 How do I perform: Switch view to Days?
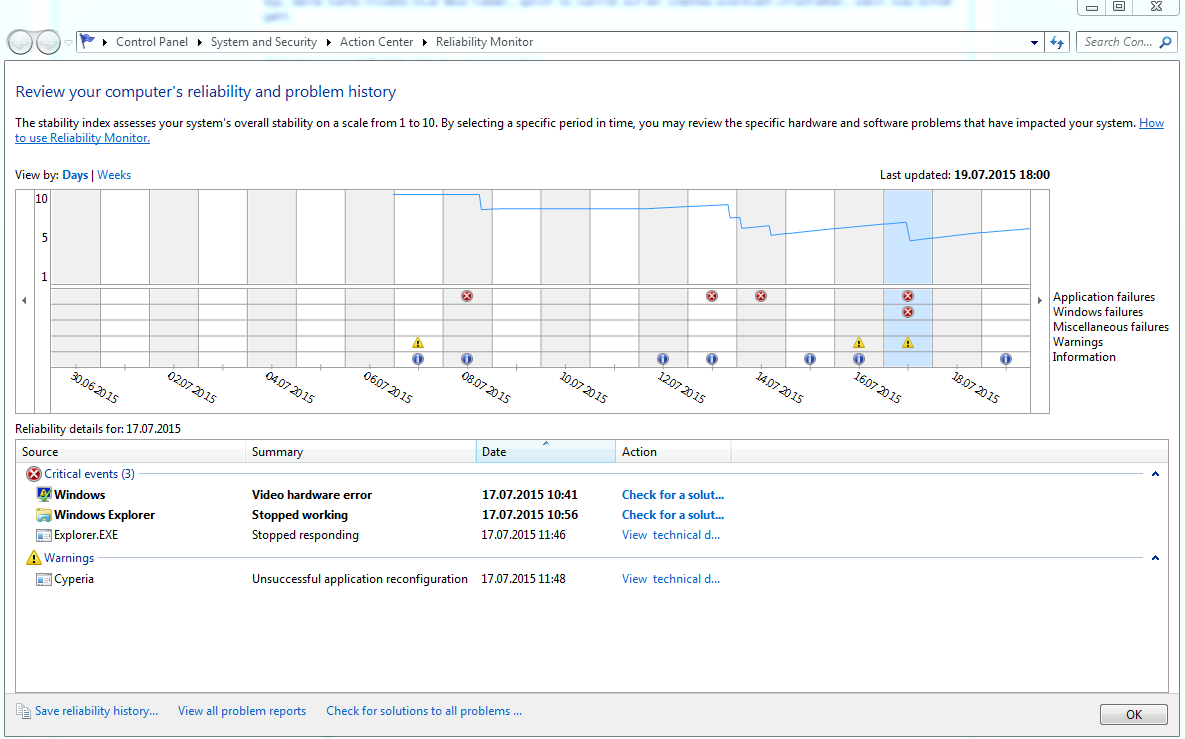75,175
